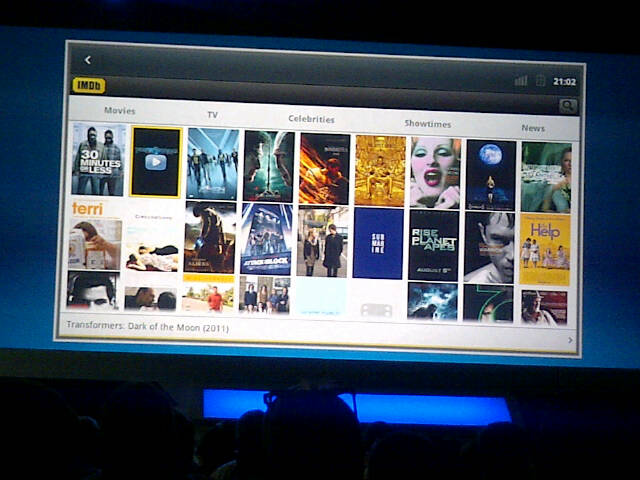Tap the signal strength status icon
Screen dimensions: 640x480
(x=520, y=81)
